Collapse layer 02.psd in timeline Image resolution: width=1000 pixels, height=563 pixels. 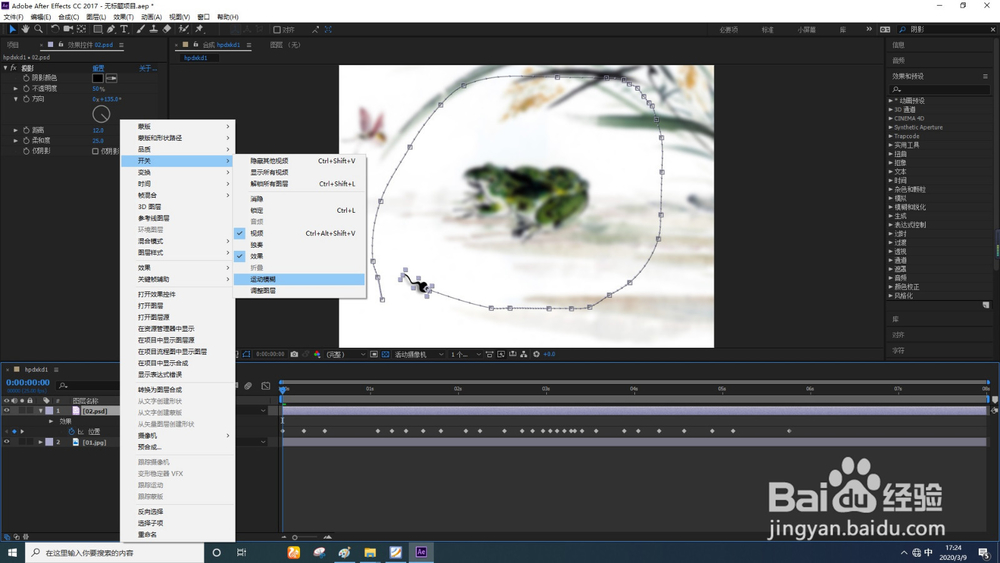(41, 411)
